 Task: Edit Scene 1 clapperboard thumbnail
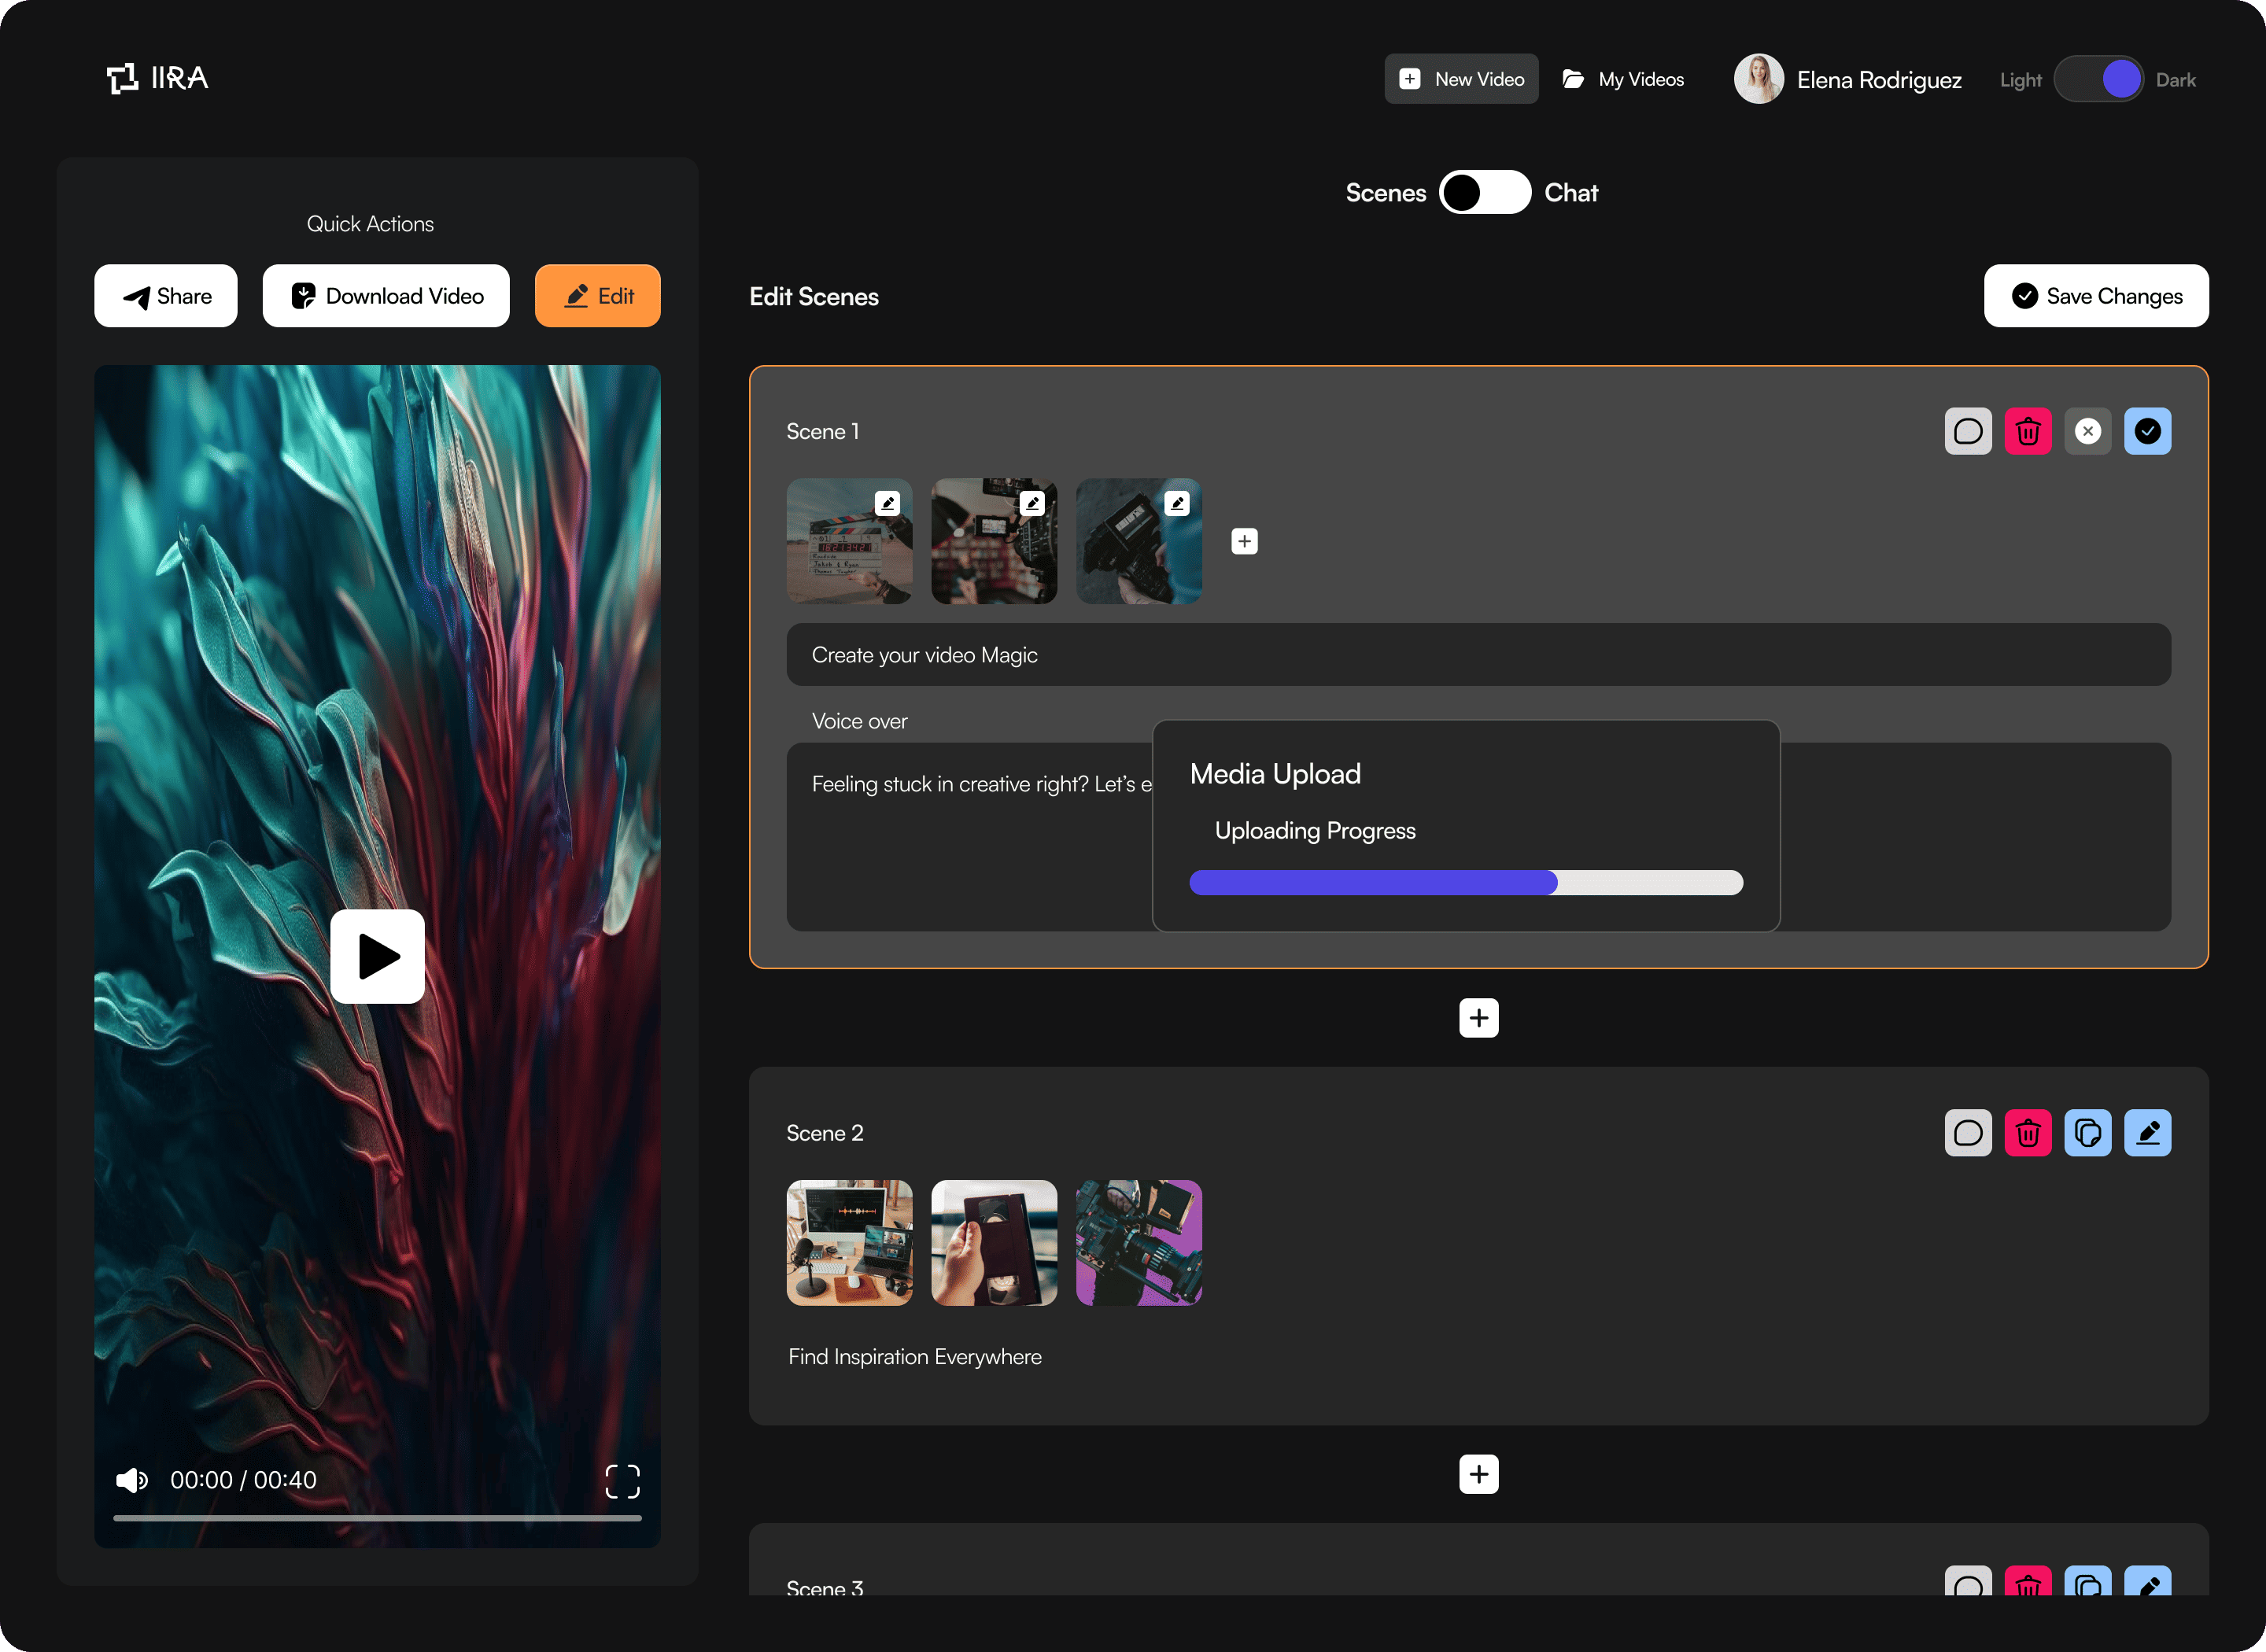click(x=887, y=503)
